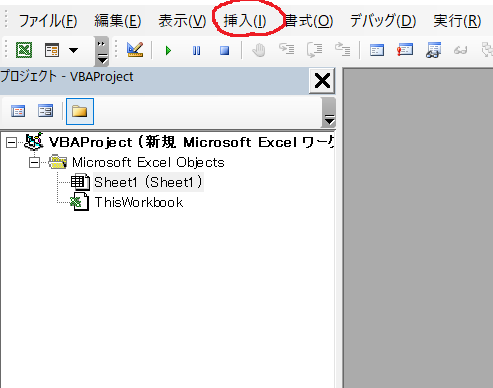Click the Step Into icon
Screen dimensions: 493x388
tap(286, 50)
